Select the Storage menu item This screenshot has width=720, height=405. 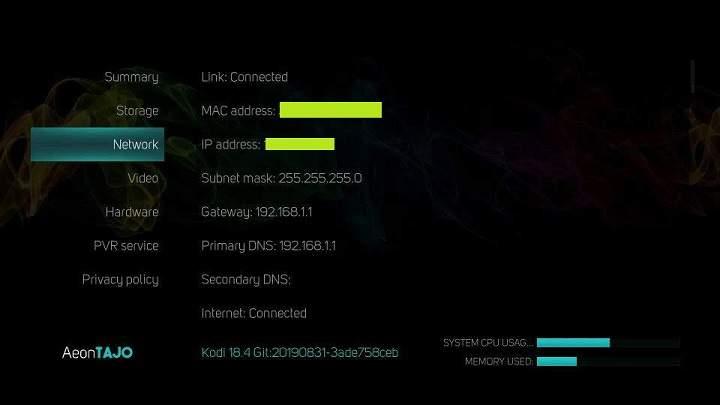click(137, 111)
